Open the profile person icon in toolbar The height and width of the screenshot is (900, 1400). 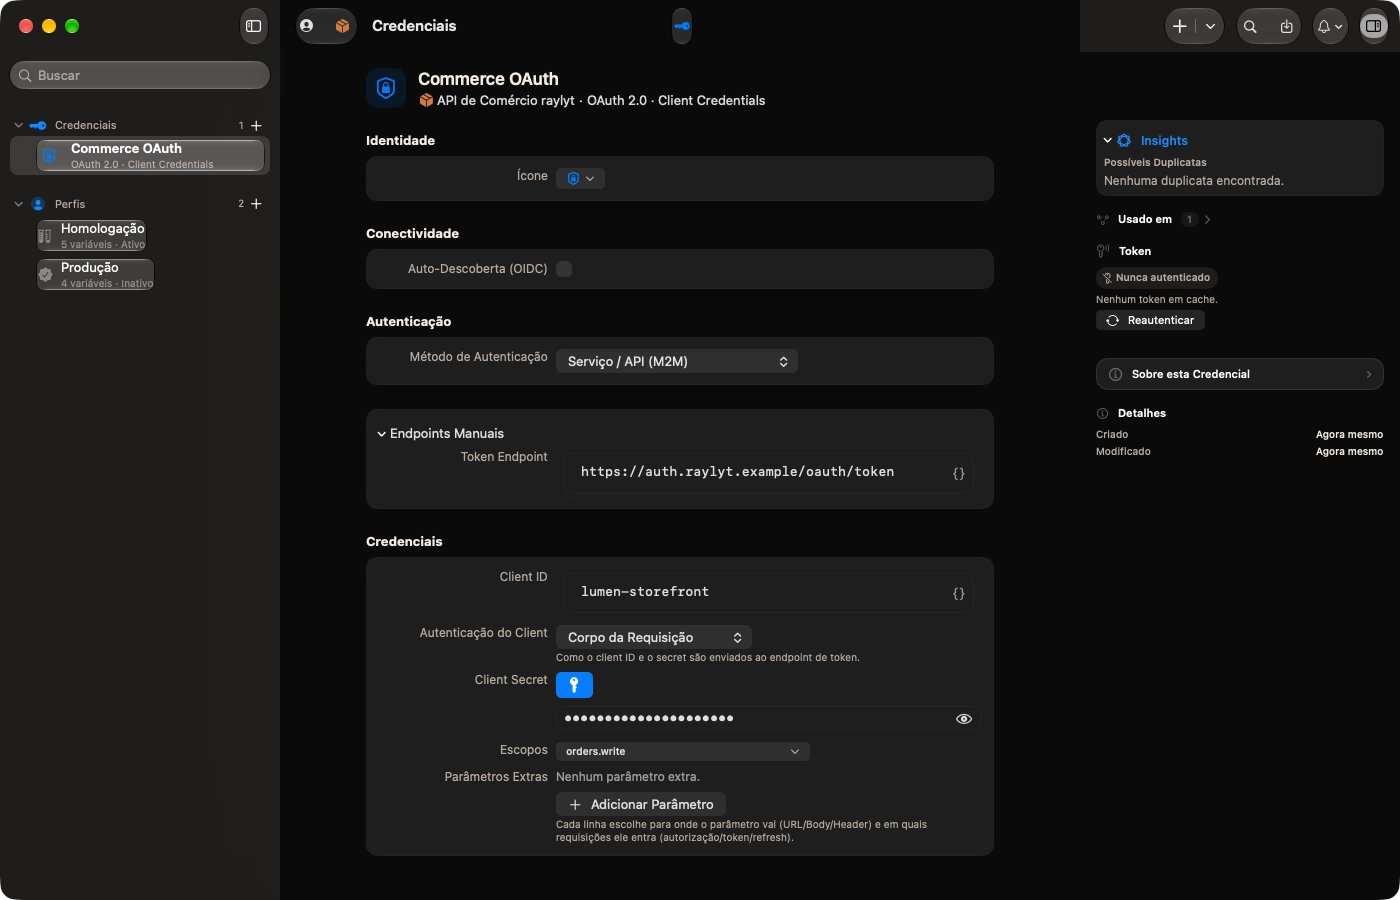click(x=307, y=26)
